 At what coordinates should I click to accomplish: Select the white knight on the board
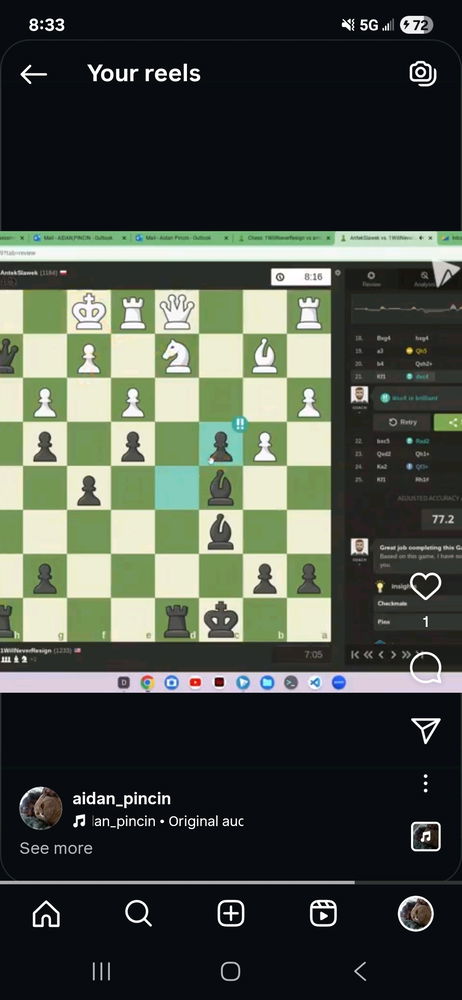pos(177,356)
